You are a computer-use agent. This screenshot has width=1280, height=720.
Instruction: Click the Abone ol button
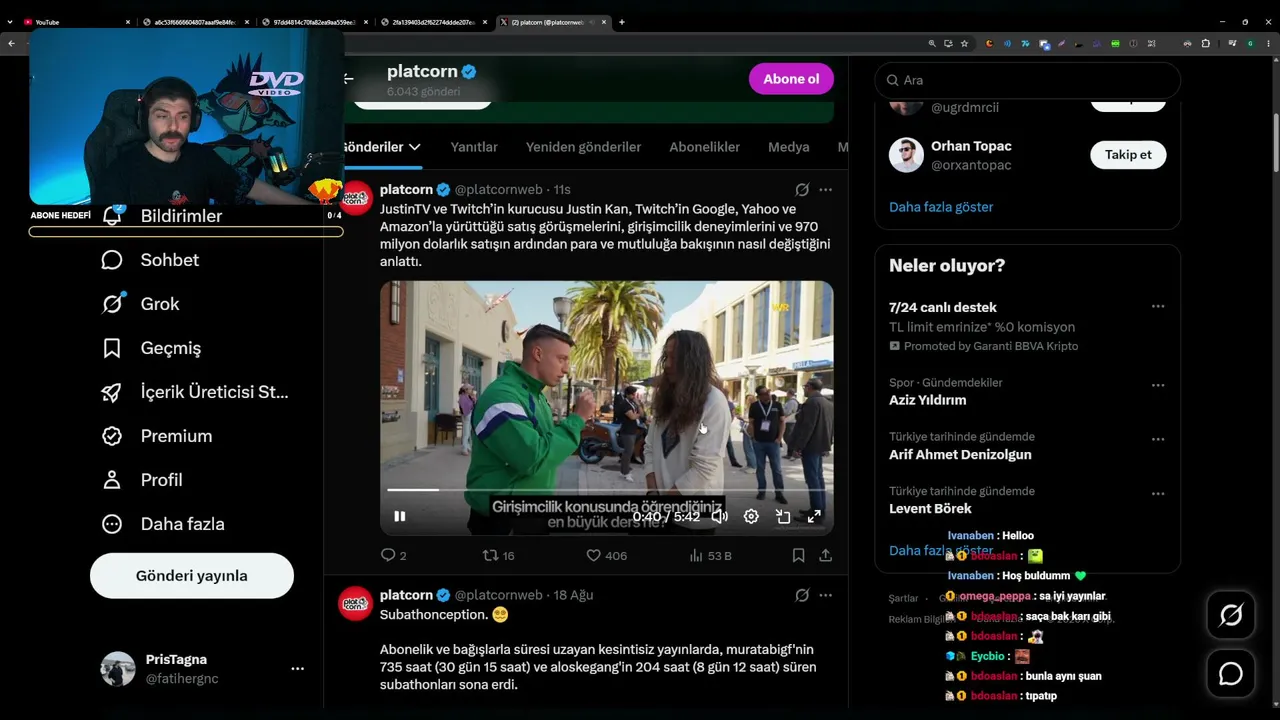click(x=791, y=79)
